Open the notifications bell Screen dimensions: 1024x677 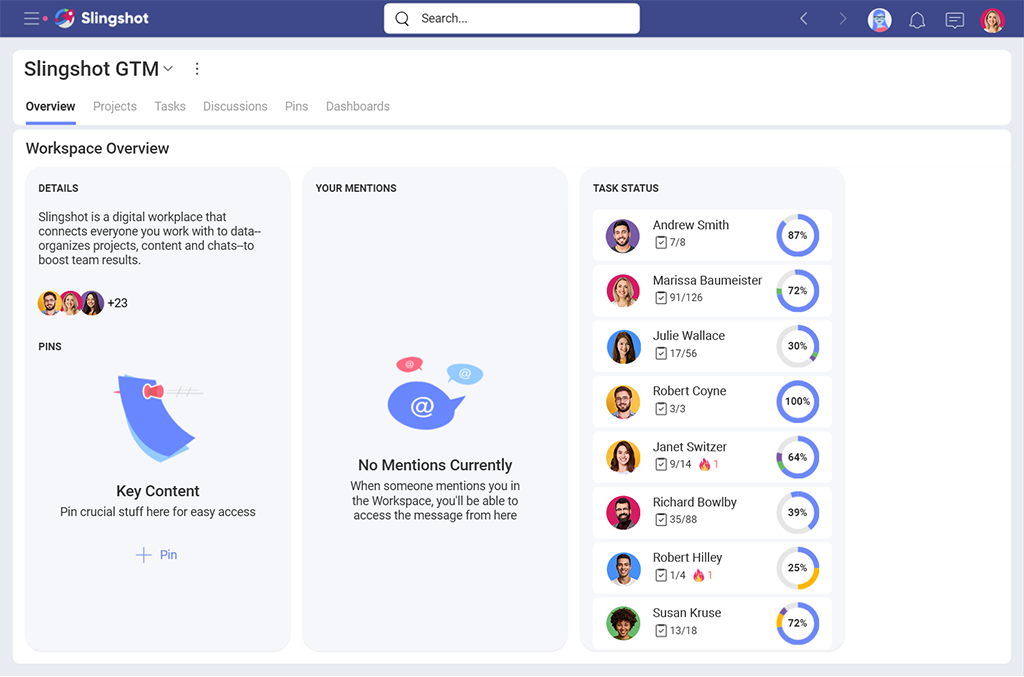pos(917,20)
